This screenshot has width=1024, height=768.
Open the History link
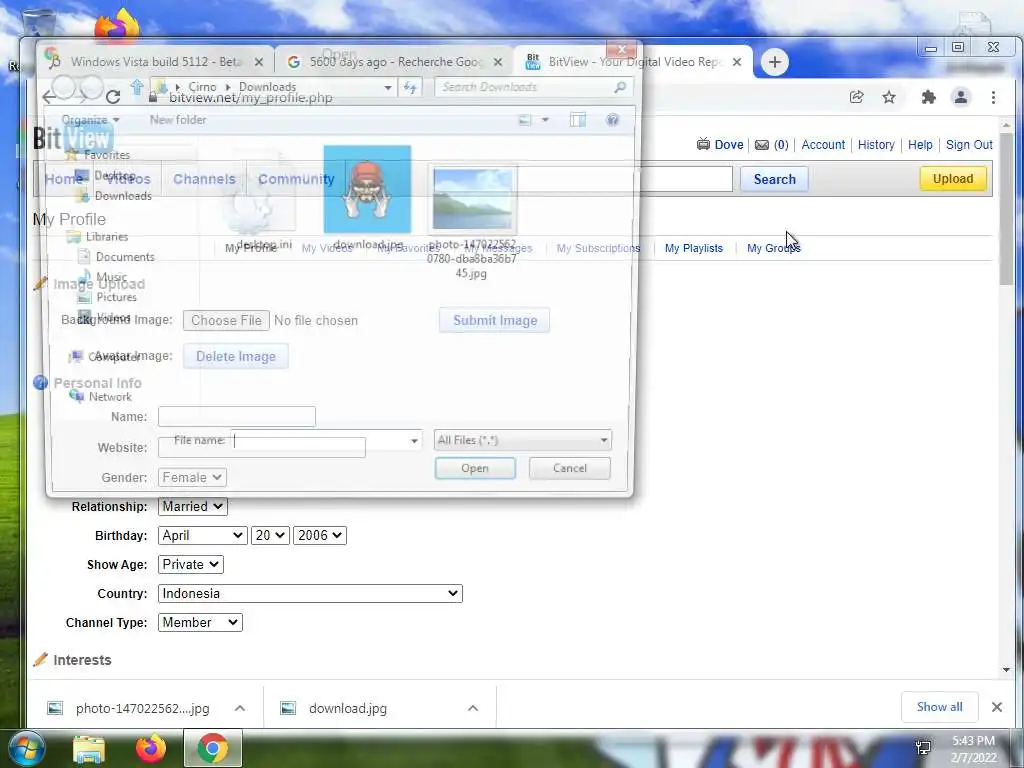click(x=876, y=145)
